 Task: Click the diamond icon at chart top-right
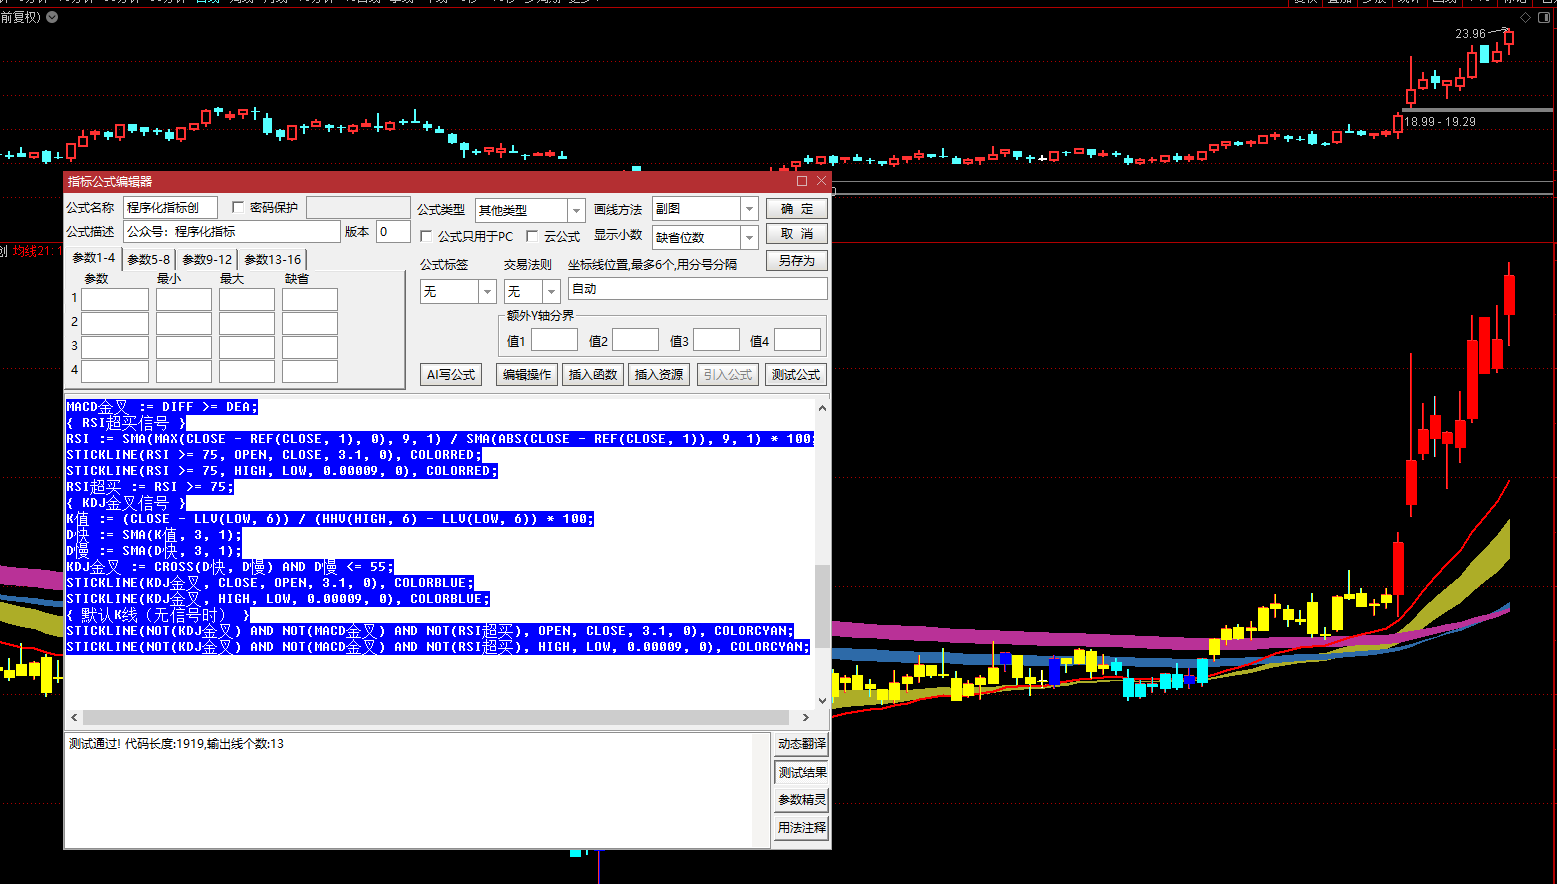(1525, 18)
